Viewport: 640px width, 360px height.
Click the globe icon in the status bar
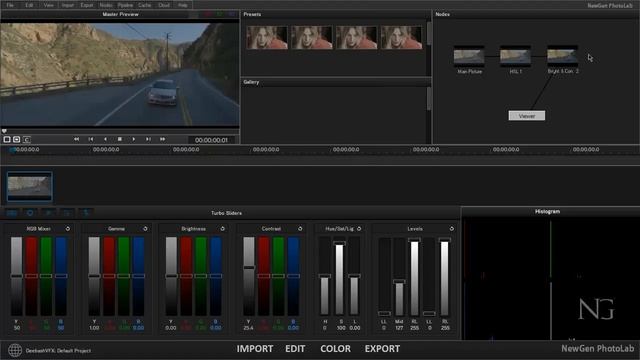tap(15, 350)
